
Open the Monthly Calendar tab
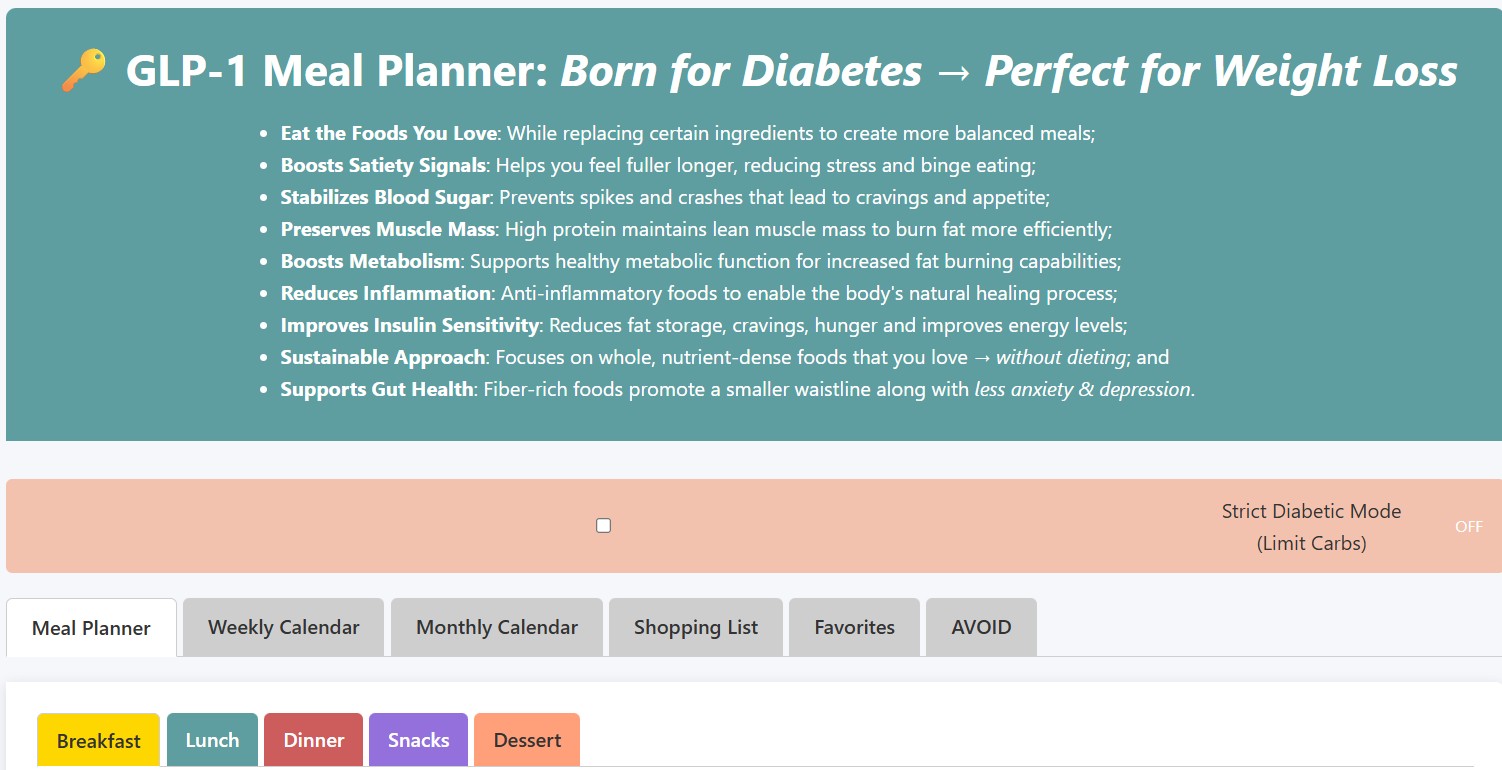[x=497, y=628]
